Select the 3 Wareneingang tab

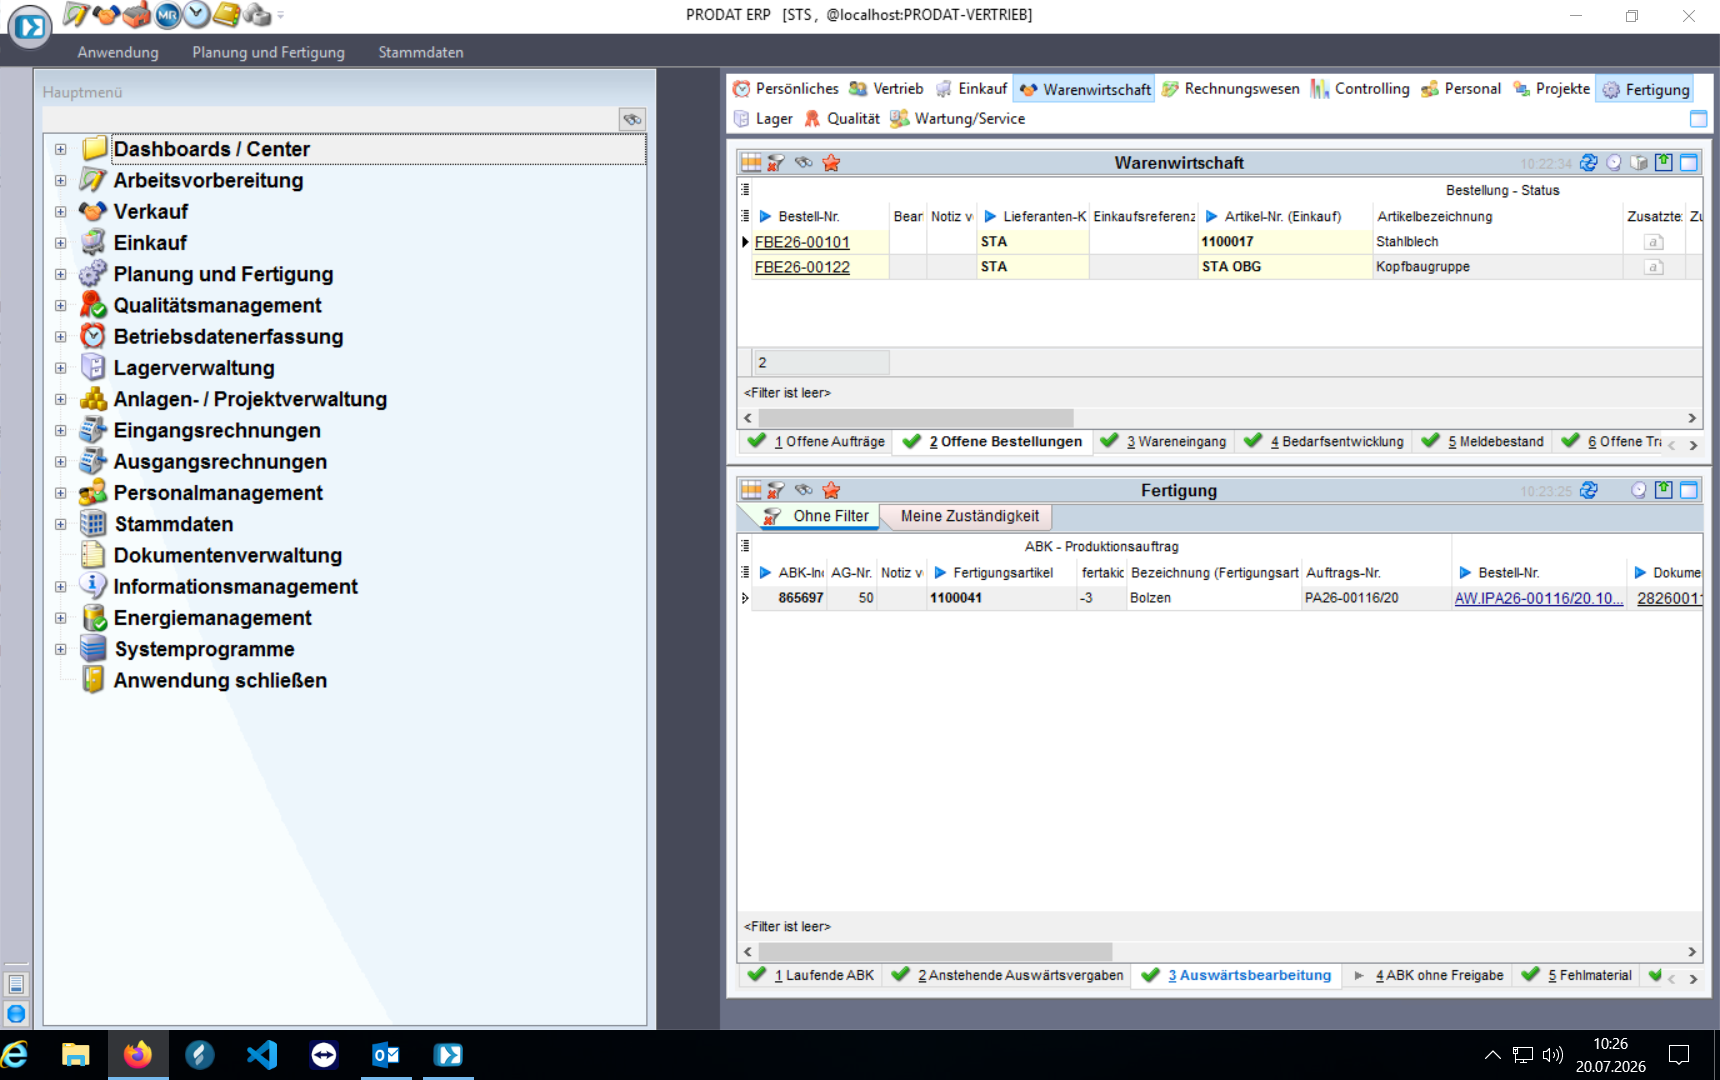[1163, 441]
